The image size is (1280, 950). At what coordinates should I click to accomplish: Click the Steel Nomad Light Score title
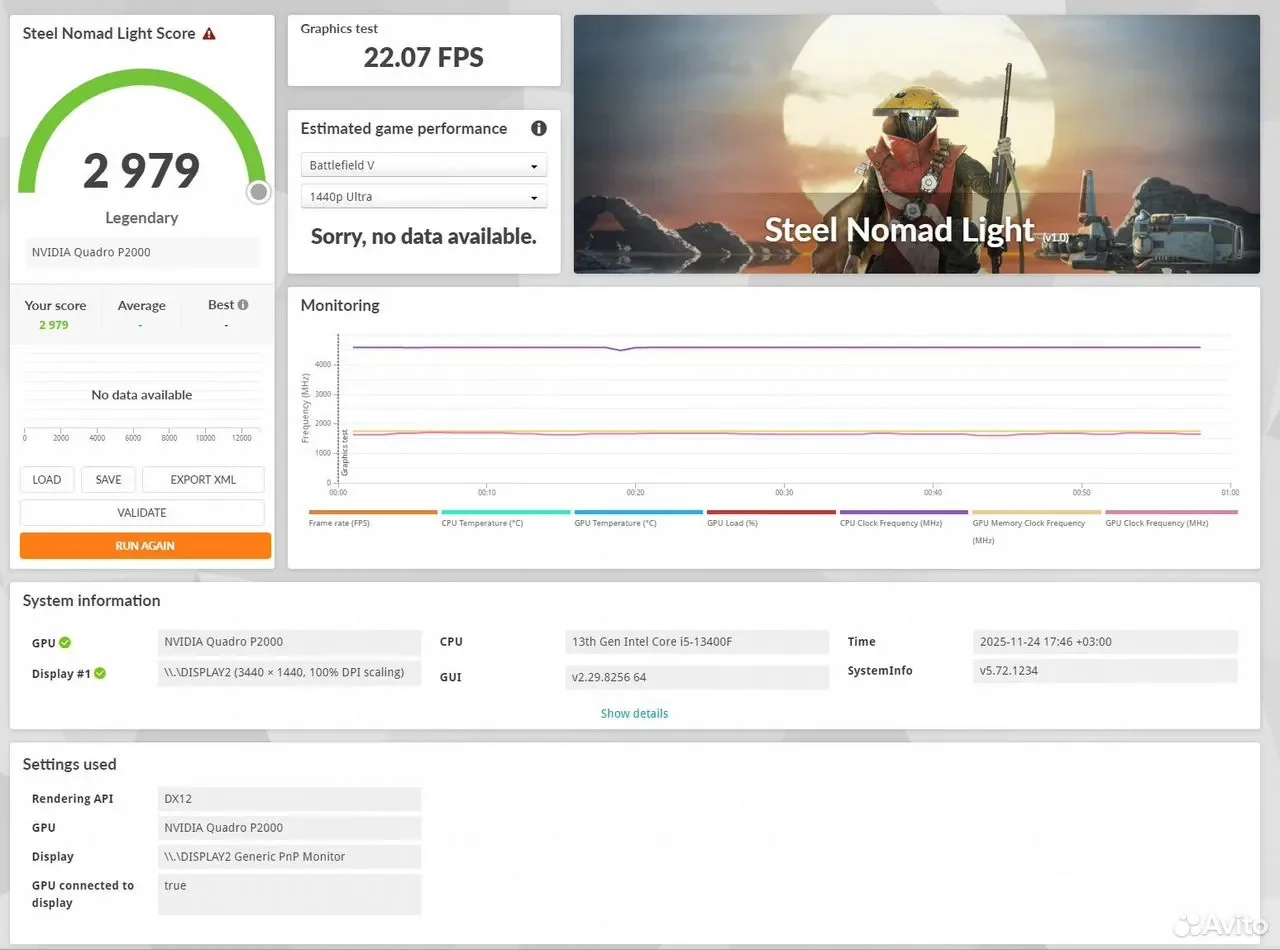(109, 33)
